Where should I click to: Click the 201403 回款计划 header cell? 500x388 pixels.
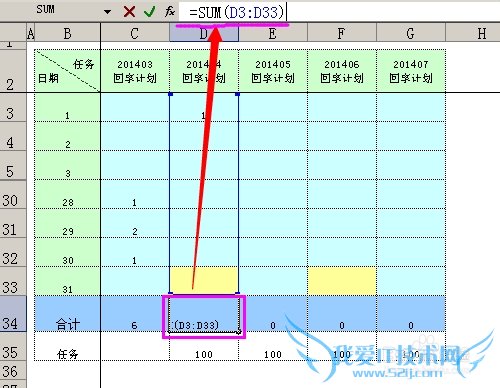click(x=135, y=71)
